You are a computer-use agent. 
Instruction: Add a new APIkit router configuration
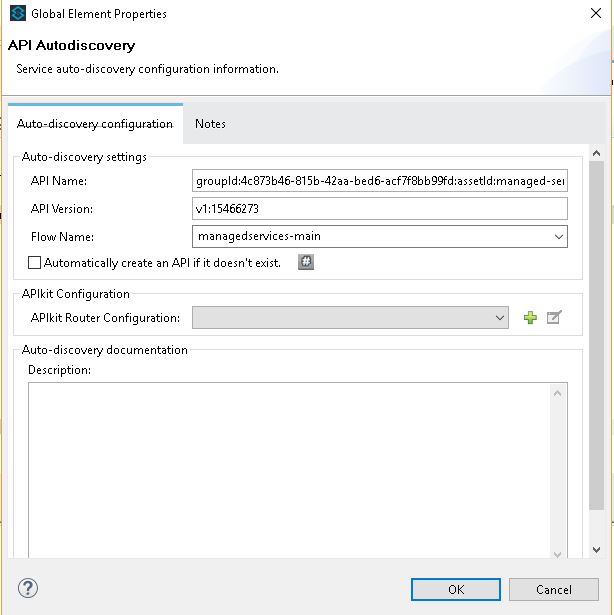coord(530,318)
